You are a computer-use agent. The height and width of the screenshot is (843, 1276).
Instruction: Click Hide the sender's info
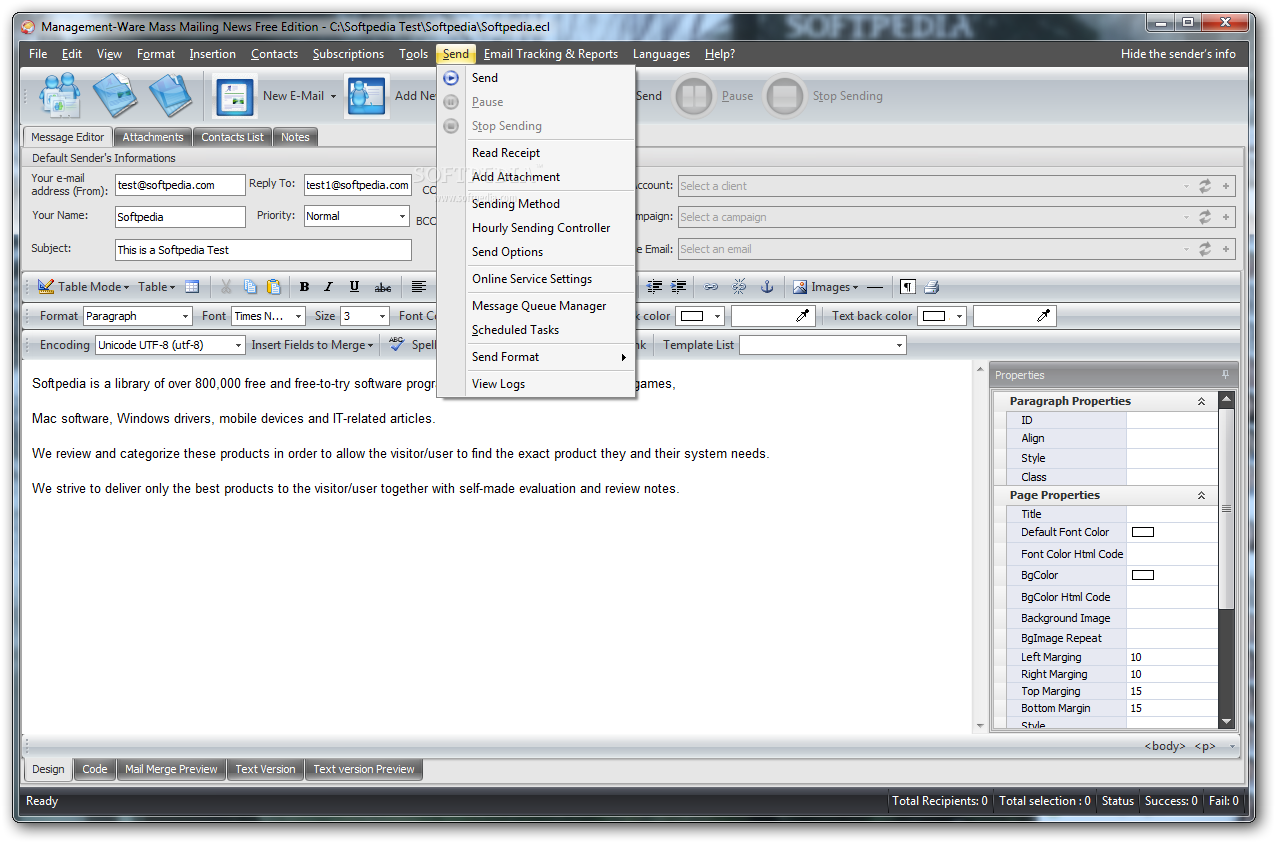[1178, 54]
